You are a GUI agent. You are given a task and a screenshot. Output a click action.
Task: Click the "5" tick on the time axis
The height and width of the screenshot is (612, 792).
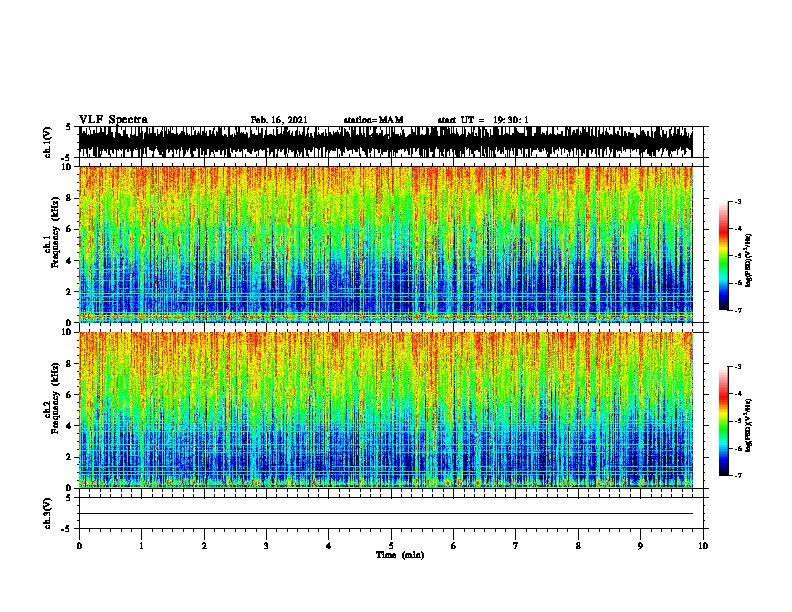click(x=391, y=546)
